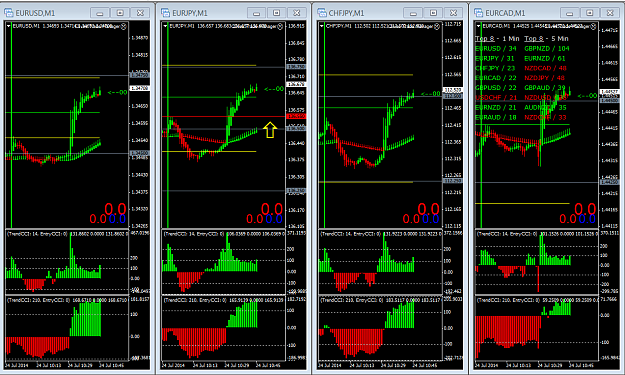Click the 'EURAUD / 18' list entry

(495, 118)
